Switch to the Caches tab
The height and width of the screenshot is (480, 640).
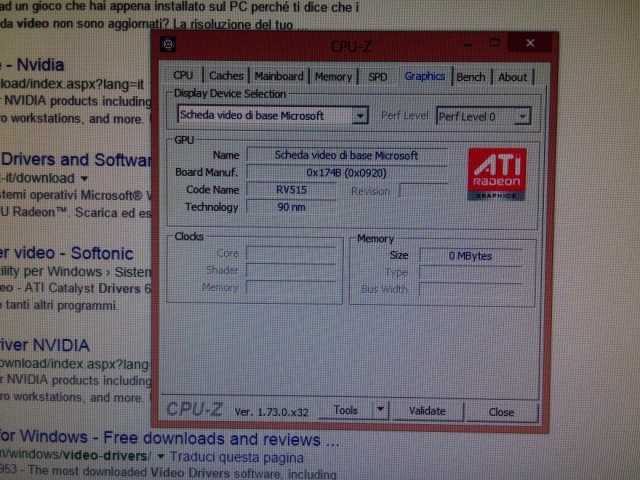click(226, 76)
